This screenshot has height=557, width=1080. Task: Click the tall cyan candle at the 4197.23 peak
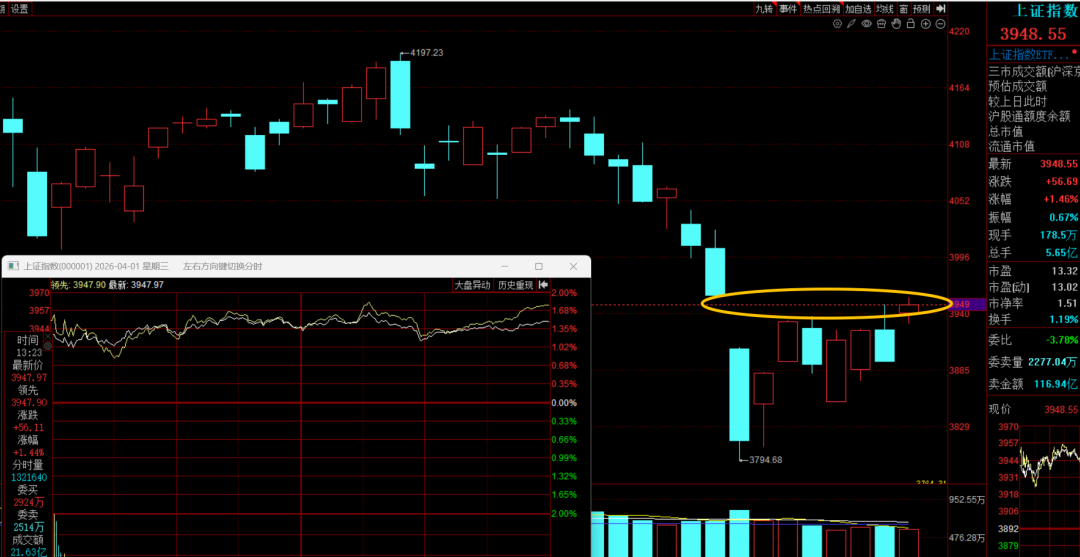coord(400,95)
